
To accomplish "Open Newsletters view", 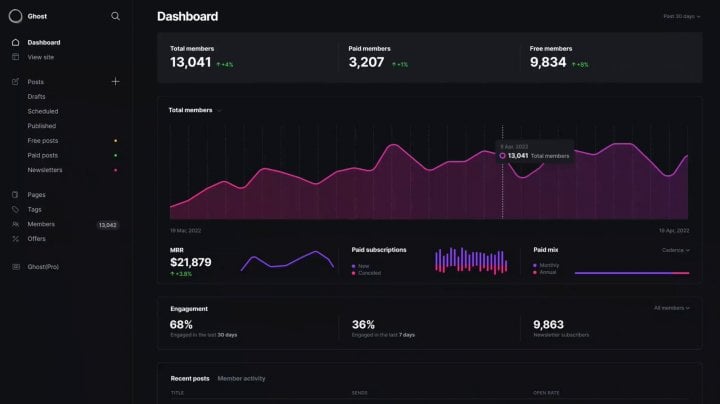I will tap(45, 170).
